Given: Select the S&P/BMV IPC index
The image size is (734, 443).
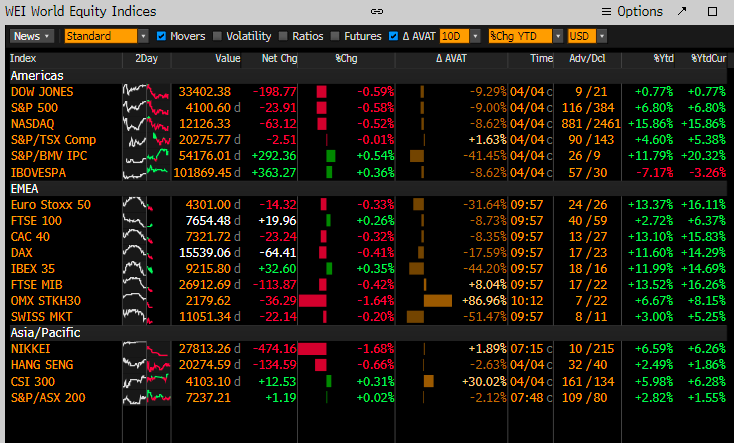Looking at the screenshot, I should [x=49, y=155].
